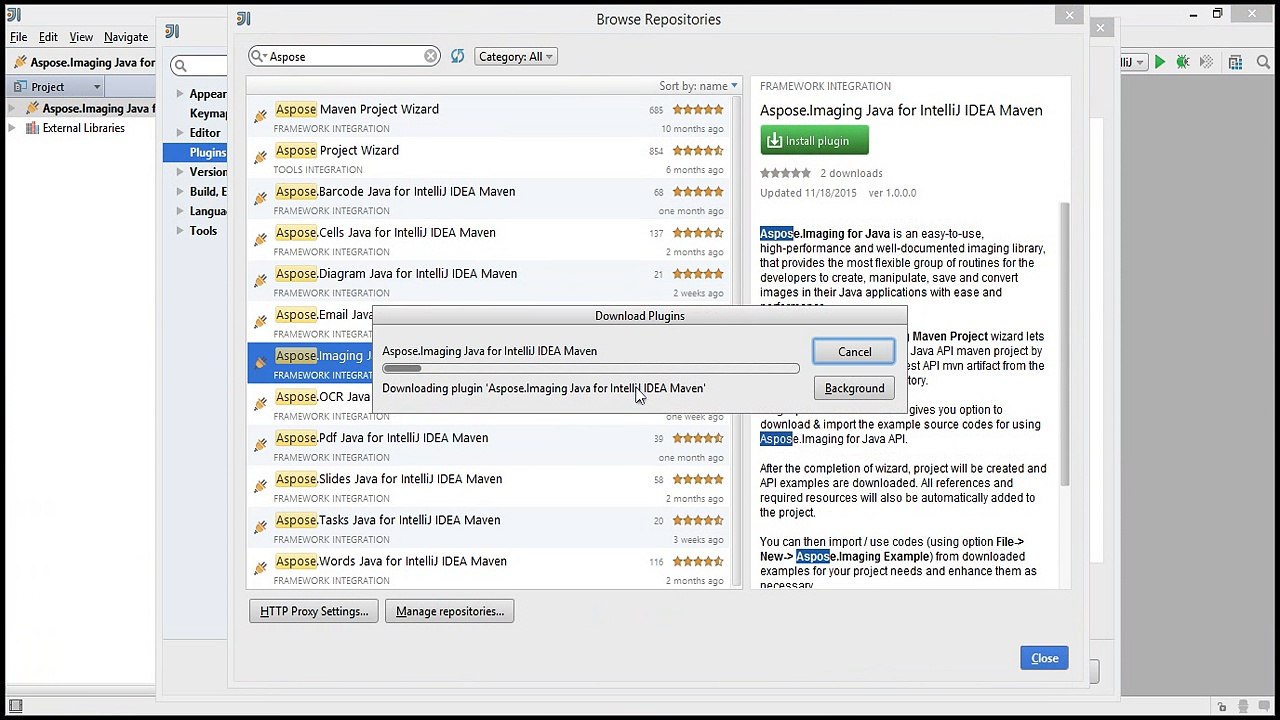Viewport: 1280px width, 720px height.
Task: Click plugin icon beside Aspose.Tasks
Action: [260, 526]
